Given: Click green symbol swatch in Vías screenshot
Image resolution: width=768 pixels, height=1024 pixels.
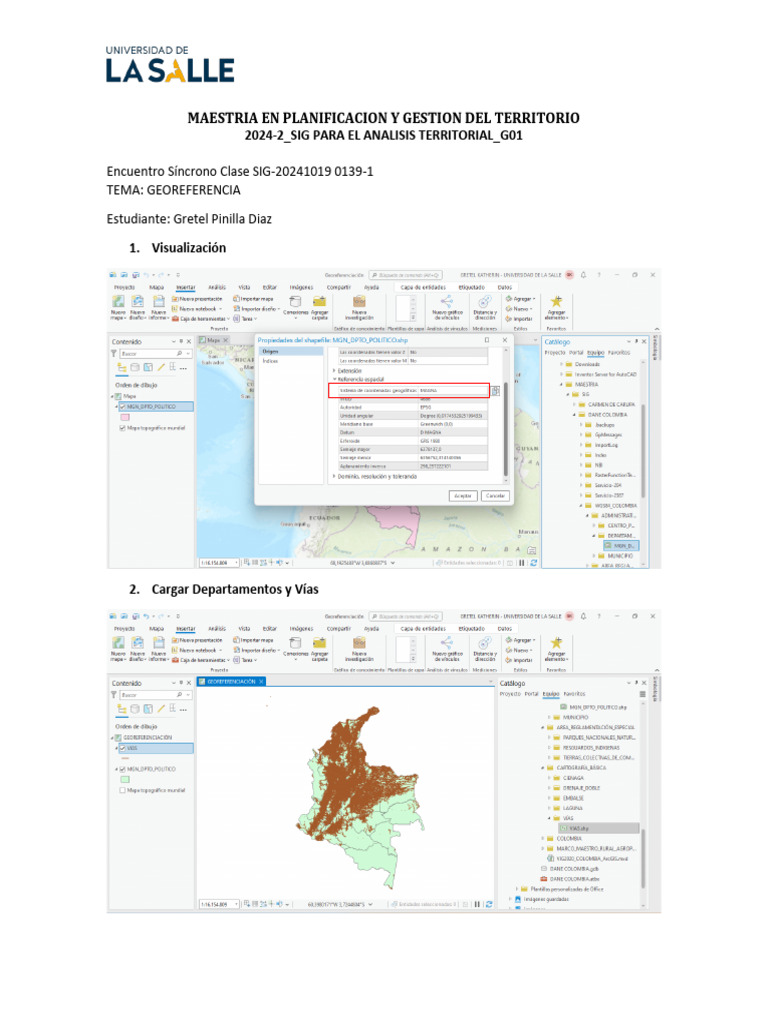Looking at the screenshot, I should (125, 779).
